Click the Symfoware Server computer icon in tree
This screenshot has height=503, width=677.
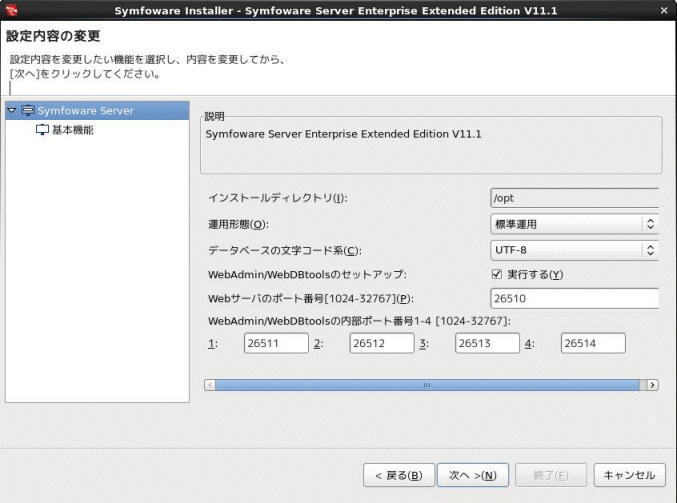click(x=28, y=111)
